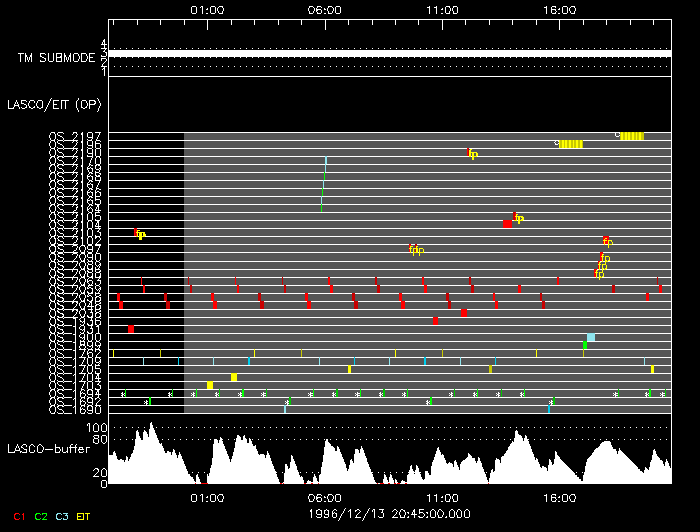This screenshot has height=532, width=700.
Task: Click the white TM submode band
Action: tap(390, 53)
